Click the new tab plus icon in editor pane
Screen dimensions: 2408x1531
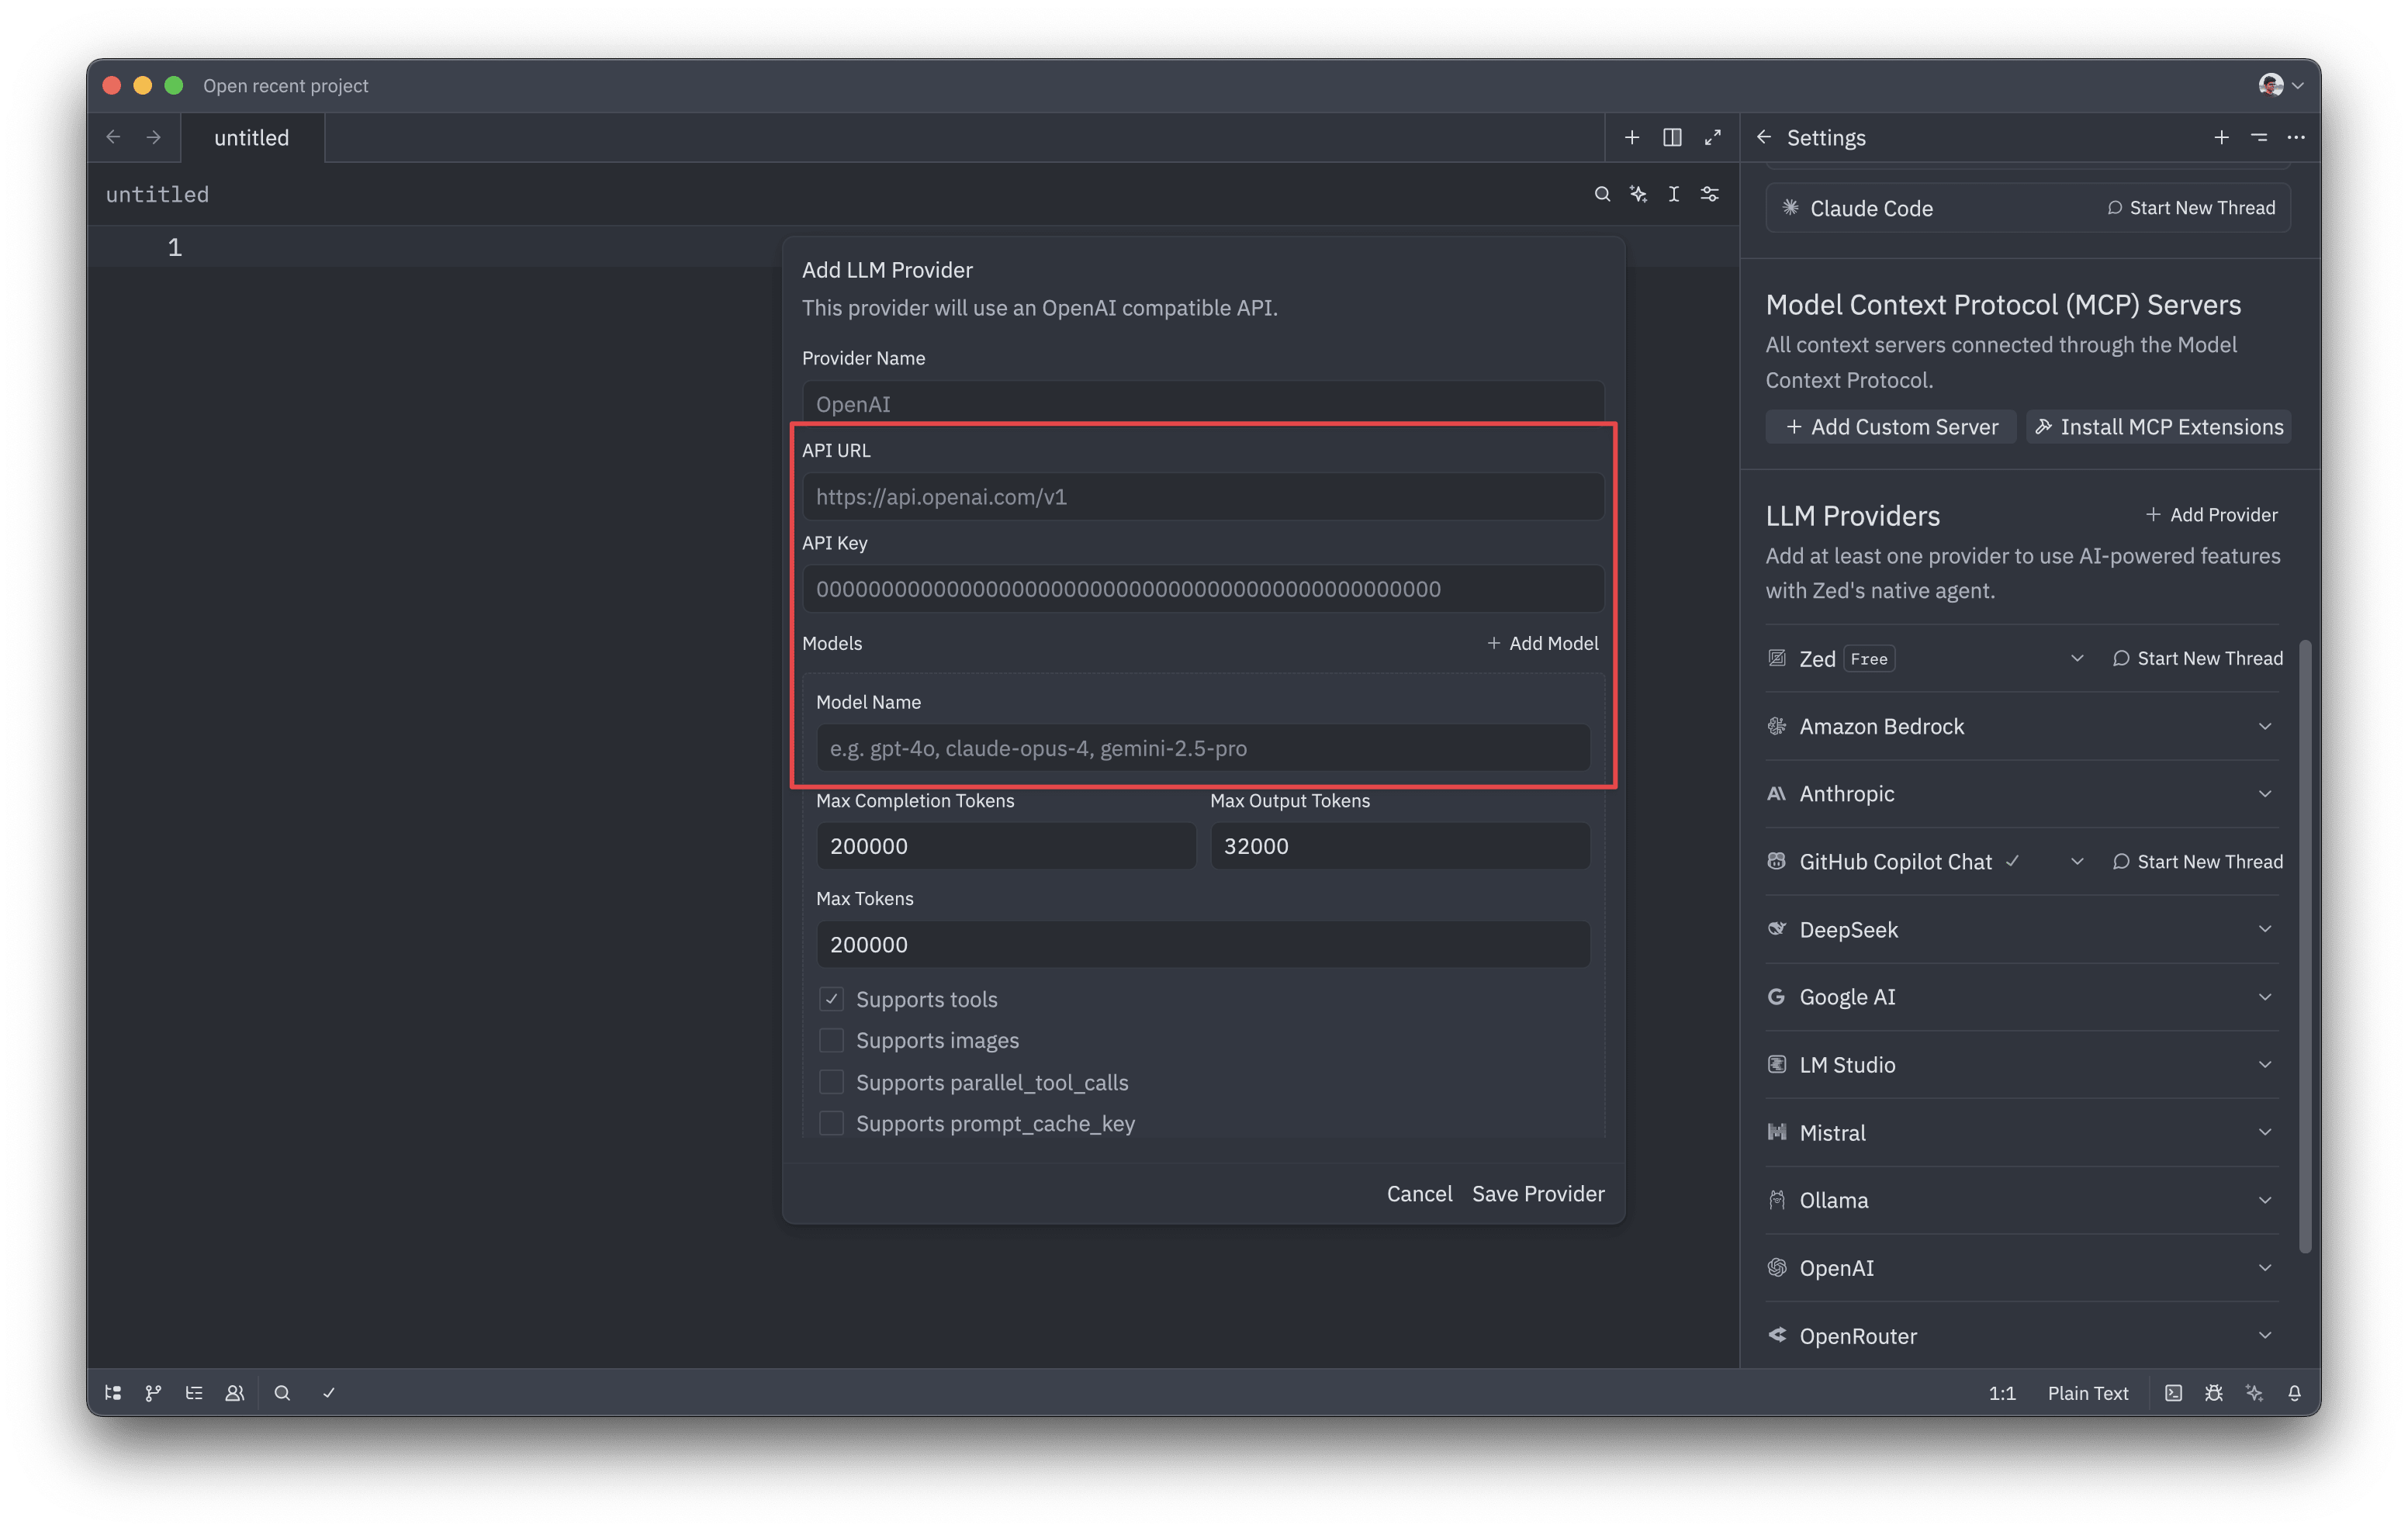(1632, 137)
